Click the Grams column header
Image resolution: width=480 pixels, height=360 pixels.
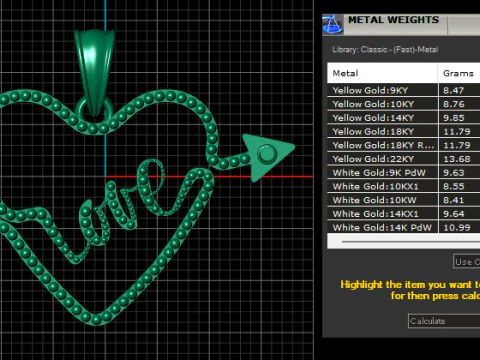click(x=459, y=73)
